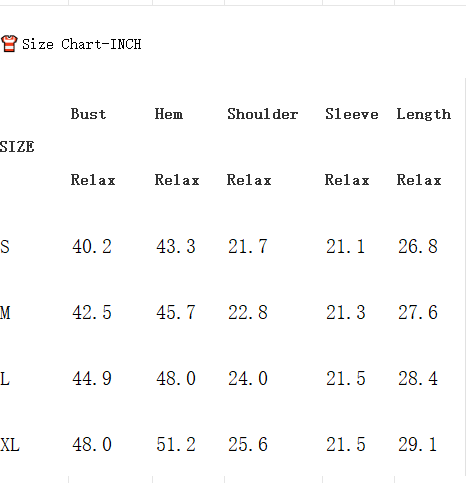Click the t-shirt icon beside Size Chart
Image resolution: width=466 pixels, height=483 pixels.
click(x=9, y=44)
